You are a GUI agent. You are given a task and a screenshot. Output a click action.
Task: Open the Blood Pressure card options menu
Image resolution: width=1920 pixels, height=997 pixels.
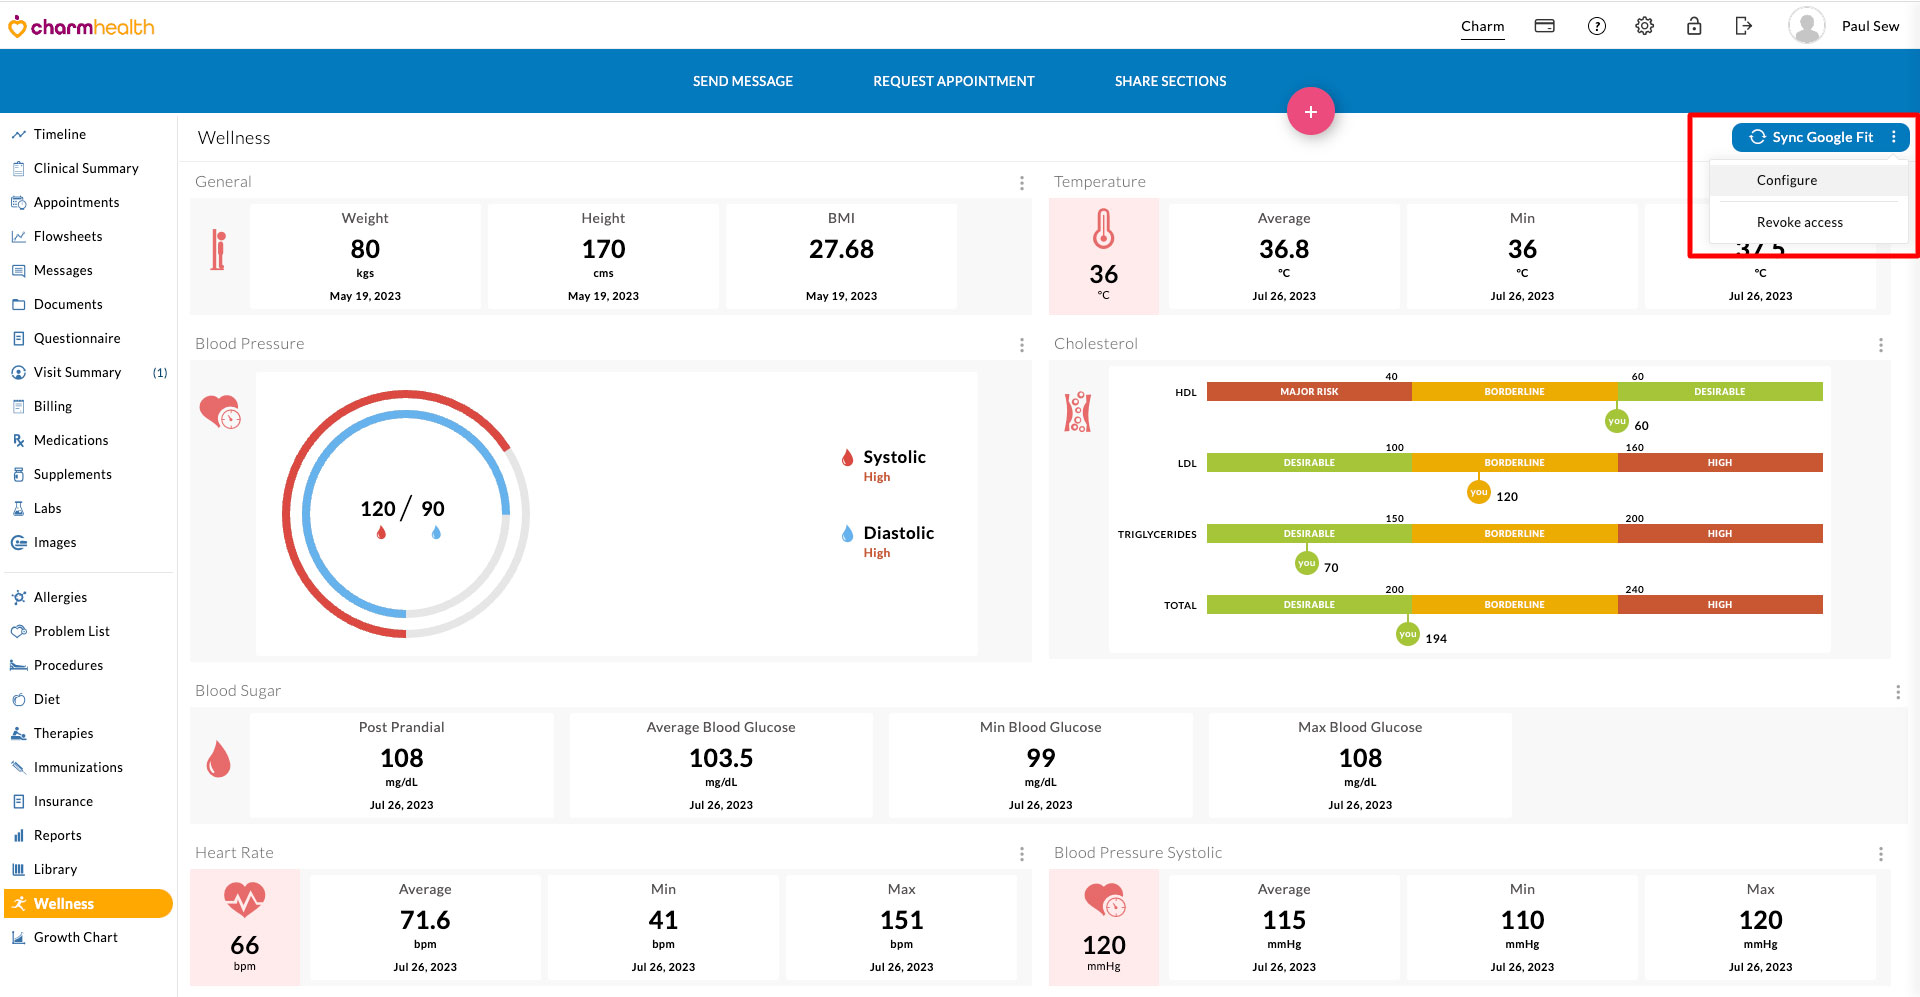click(1021, 345)
